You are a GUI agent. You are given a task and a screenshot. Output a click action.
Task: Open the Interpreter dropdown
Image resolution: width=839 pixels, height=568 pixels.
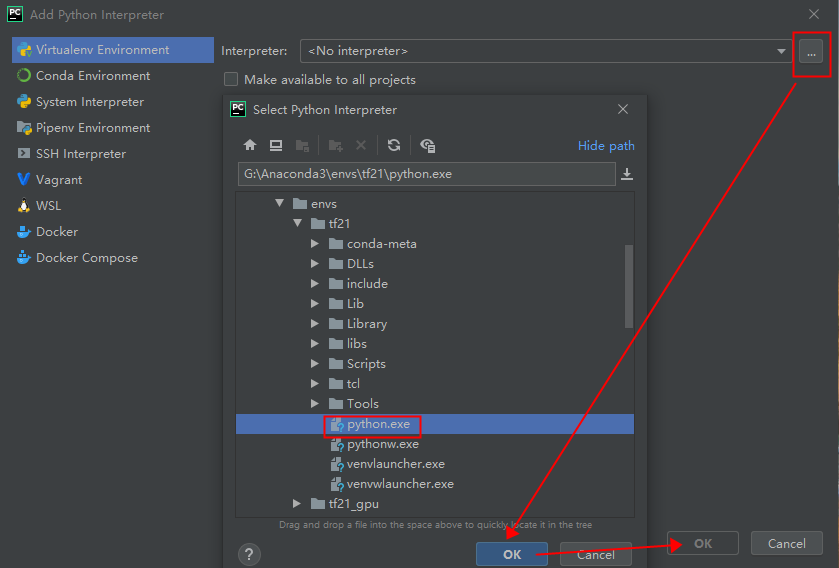pyautogui.click(x=781, y=51)
